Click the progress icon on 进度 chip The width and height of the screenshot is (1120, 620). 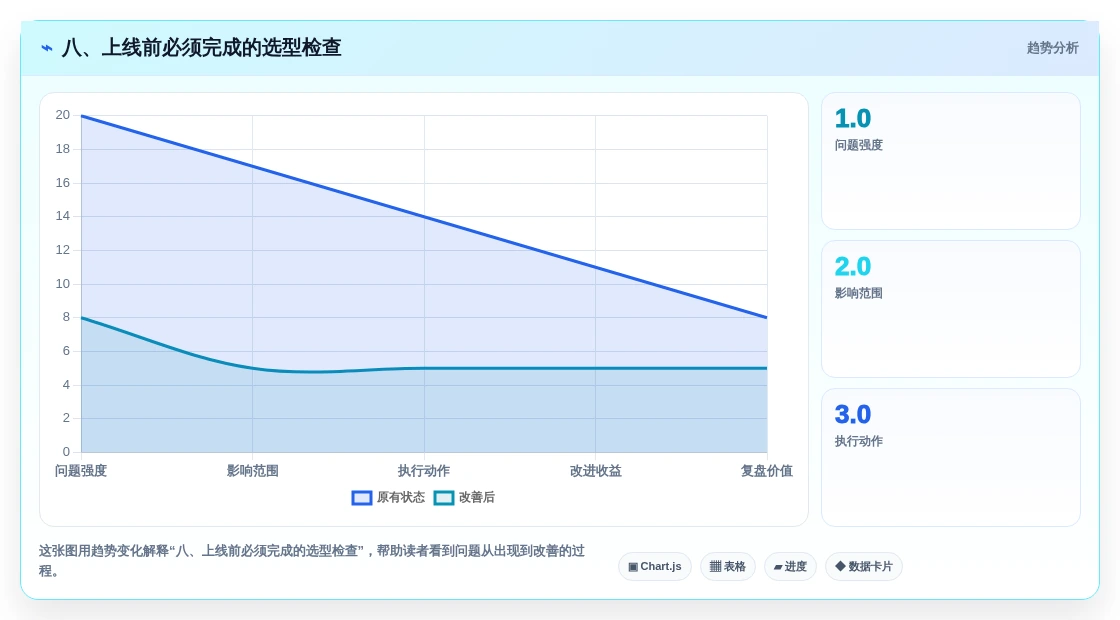pos(778,567)
